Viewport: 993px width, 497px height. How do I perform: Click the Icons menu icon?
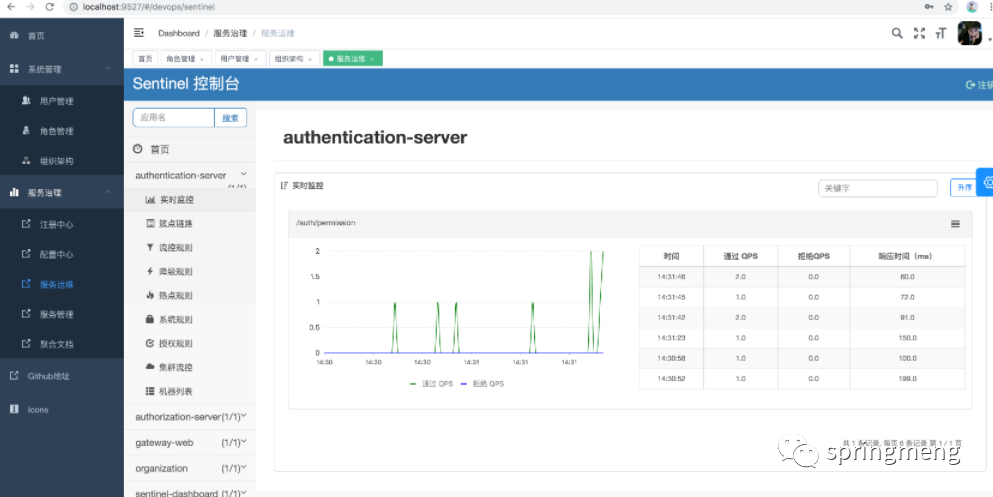click(14, 409)
